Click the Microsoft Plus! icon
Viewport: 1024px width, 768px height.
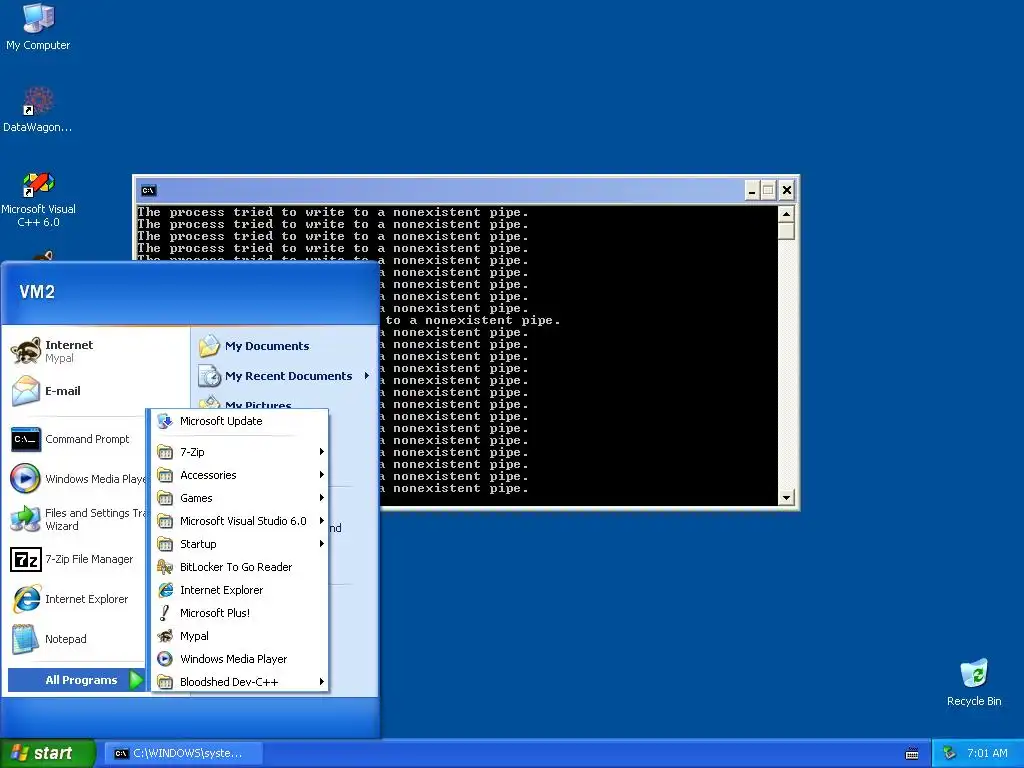165,613
